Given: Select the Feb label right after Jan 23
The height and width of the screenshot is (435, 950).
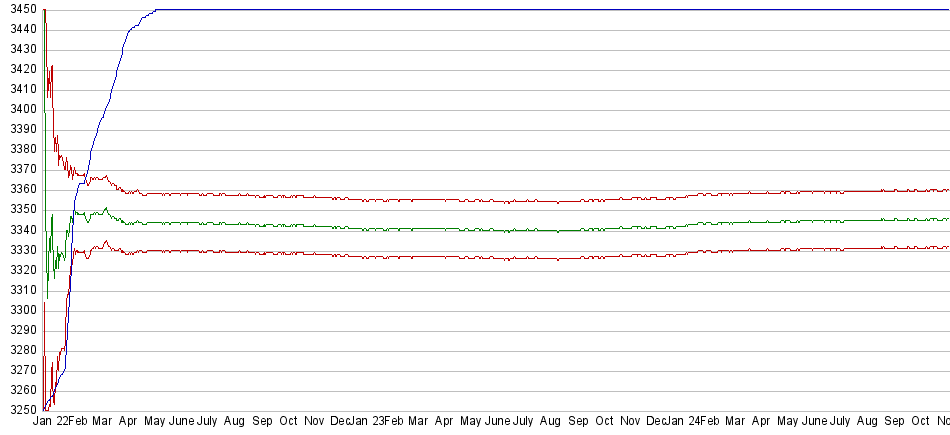Looking at the screenshot, I should (x=393, y=422).
